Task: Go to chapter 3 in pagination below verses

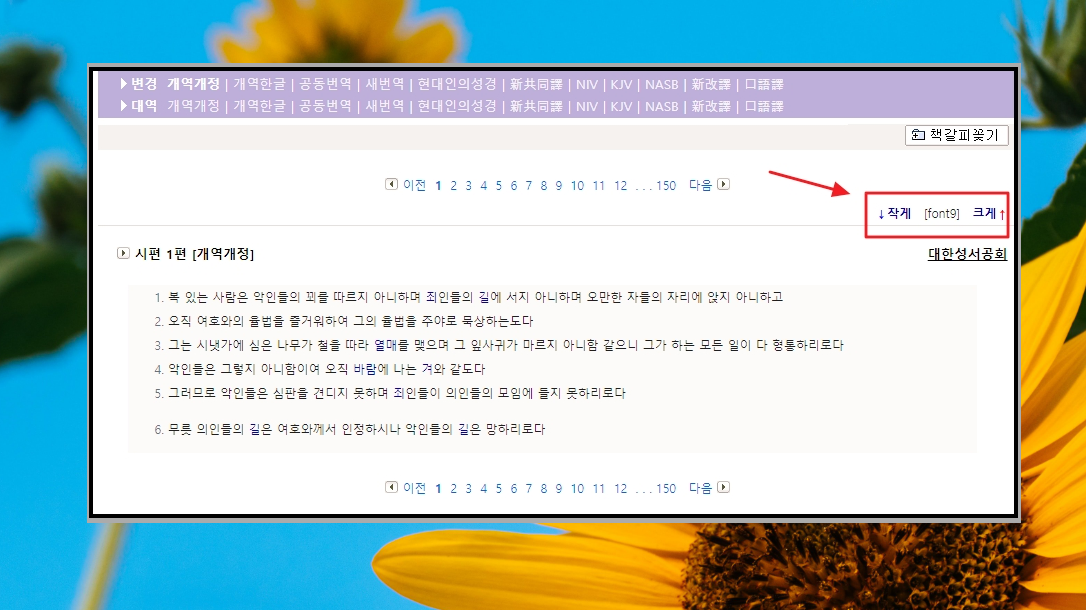Action: coord(469,489)
